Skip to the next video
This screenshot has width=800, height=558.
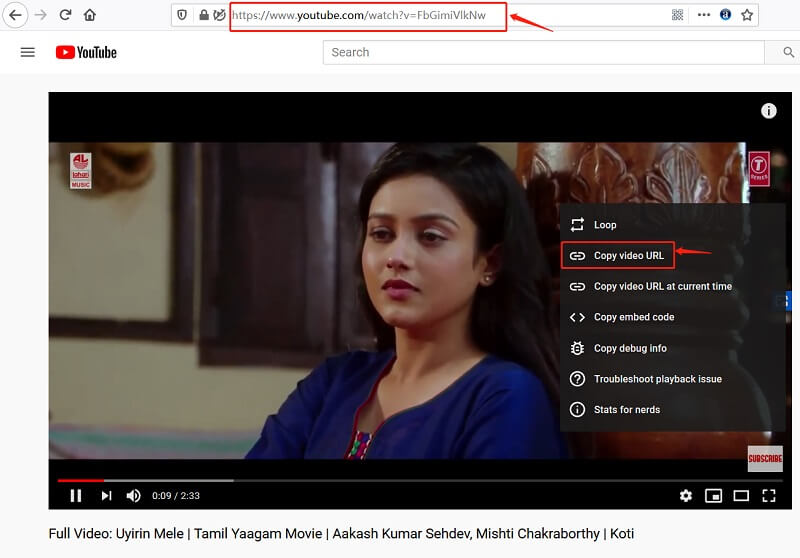(106, 496)
